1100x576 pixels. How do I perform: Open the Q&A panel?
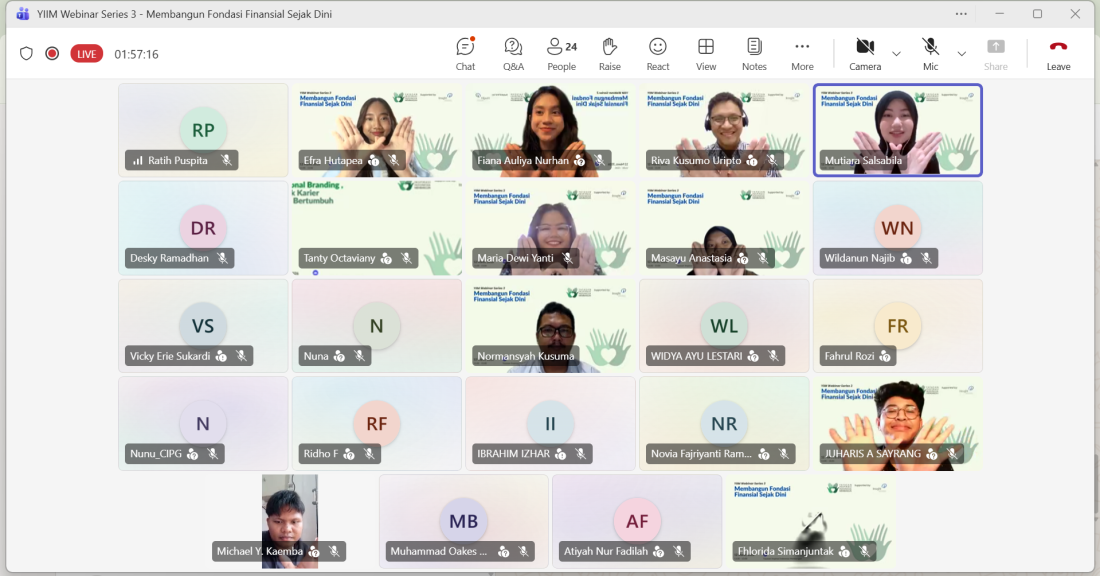coord(513,54)
